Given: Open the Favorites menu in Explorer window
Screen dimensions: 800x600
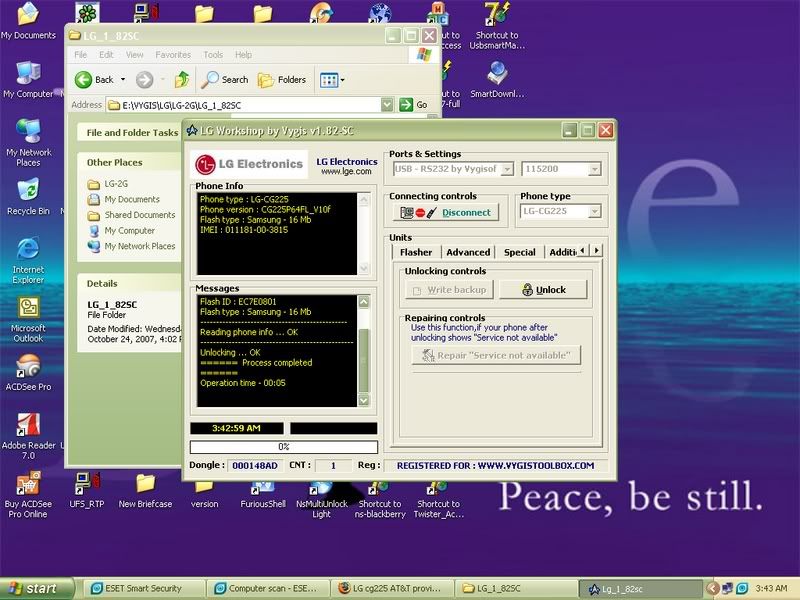Looking at the screenshot, I should (x=173, y=55).
